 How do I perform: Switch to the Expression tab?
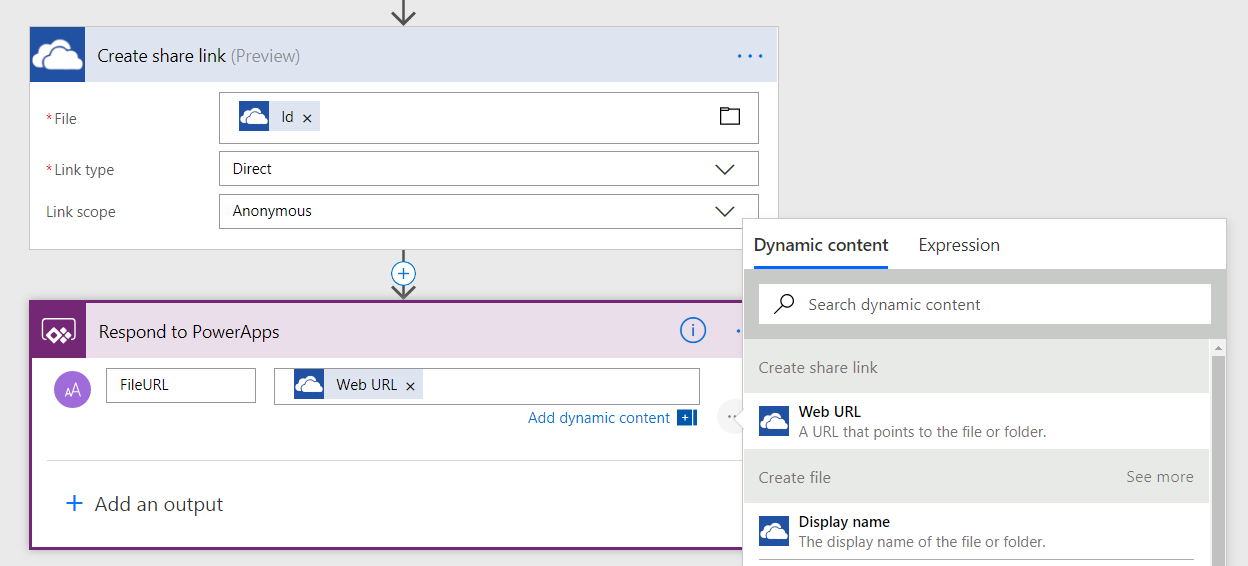[x=958, y=245]
